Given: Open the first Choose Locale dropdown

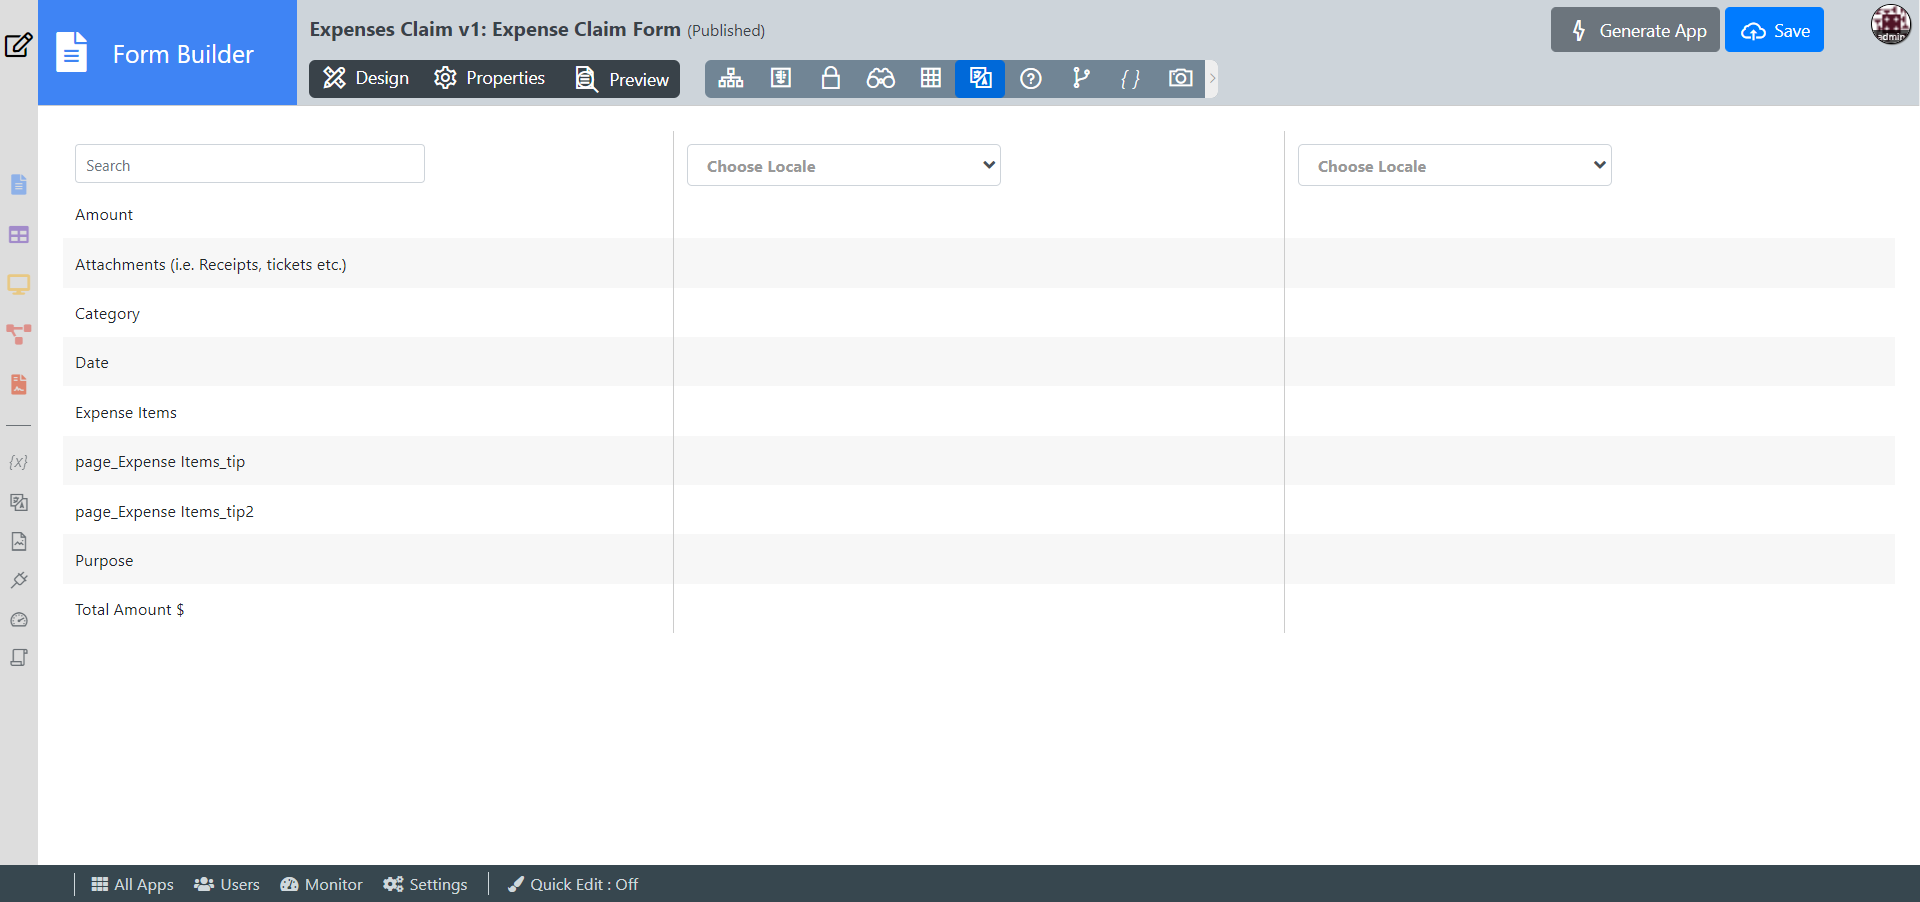Looking at the screenshot, I should click(844, 165).
